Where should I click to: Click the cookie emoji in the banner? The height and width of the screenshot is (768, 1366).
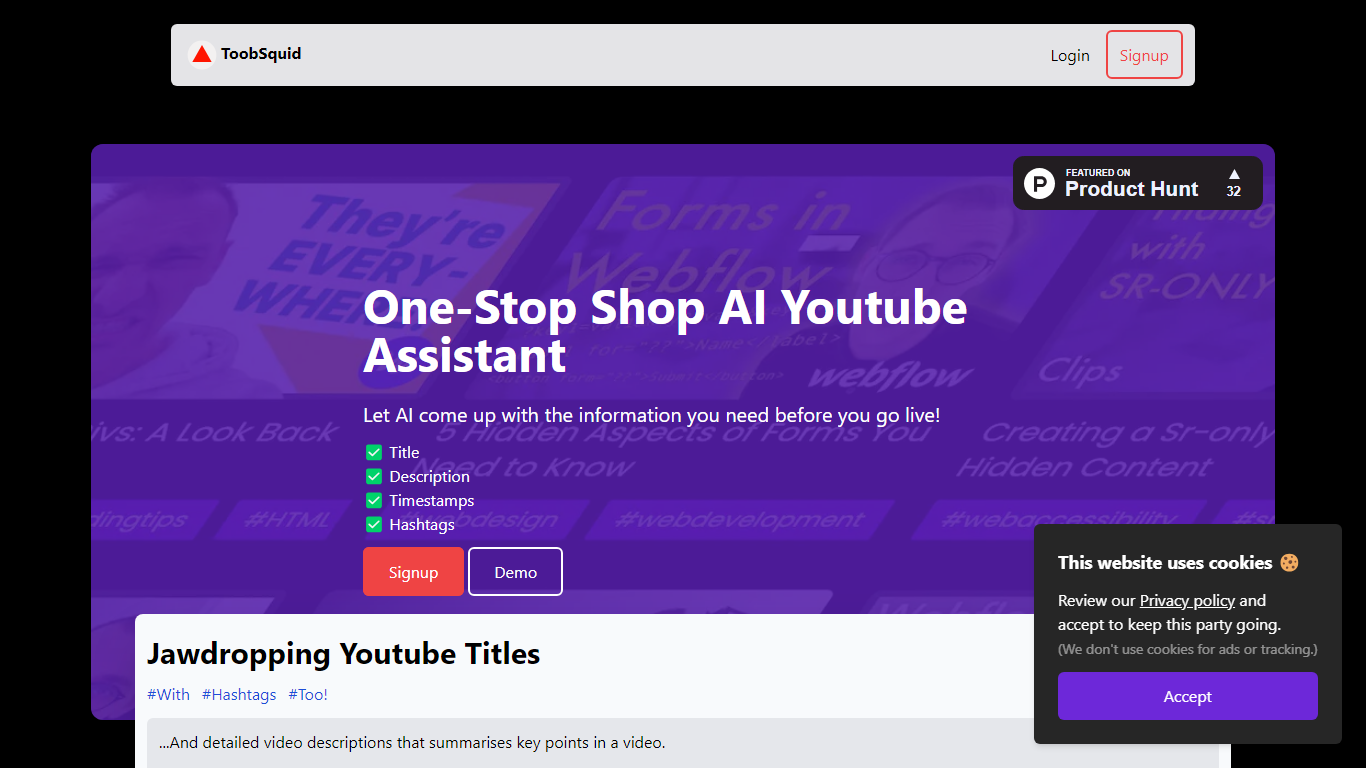tap(1289, 563)
